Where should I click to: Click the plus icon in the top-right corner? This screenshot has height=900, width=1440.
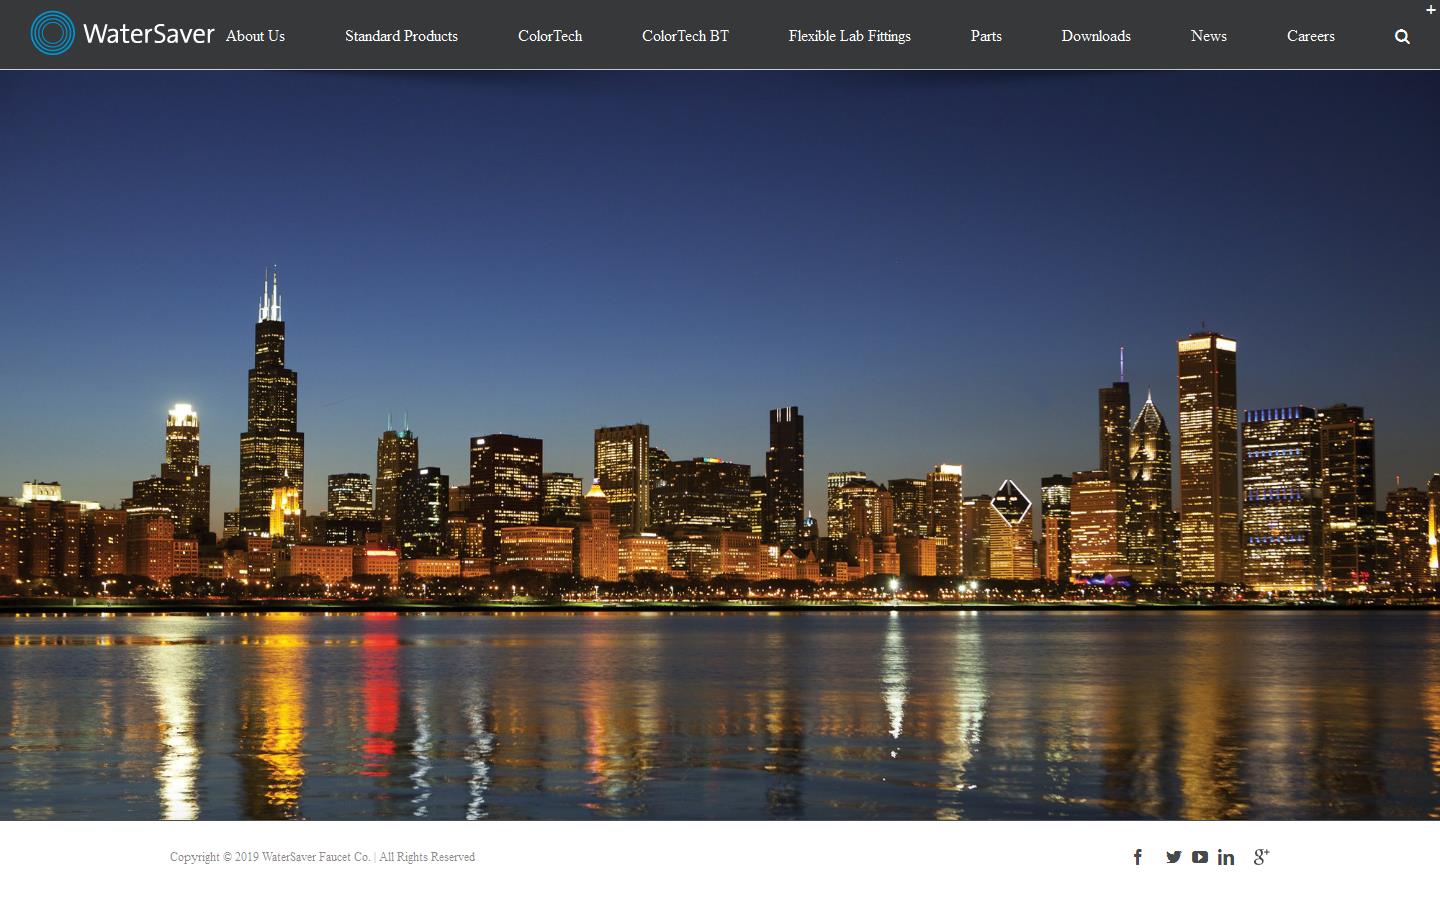(x=1432, y=8)
